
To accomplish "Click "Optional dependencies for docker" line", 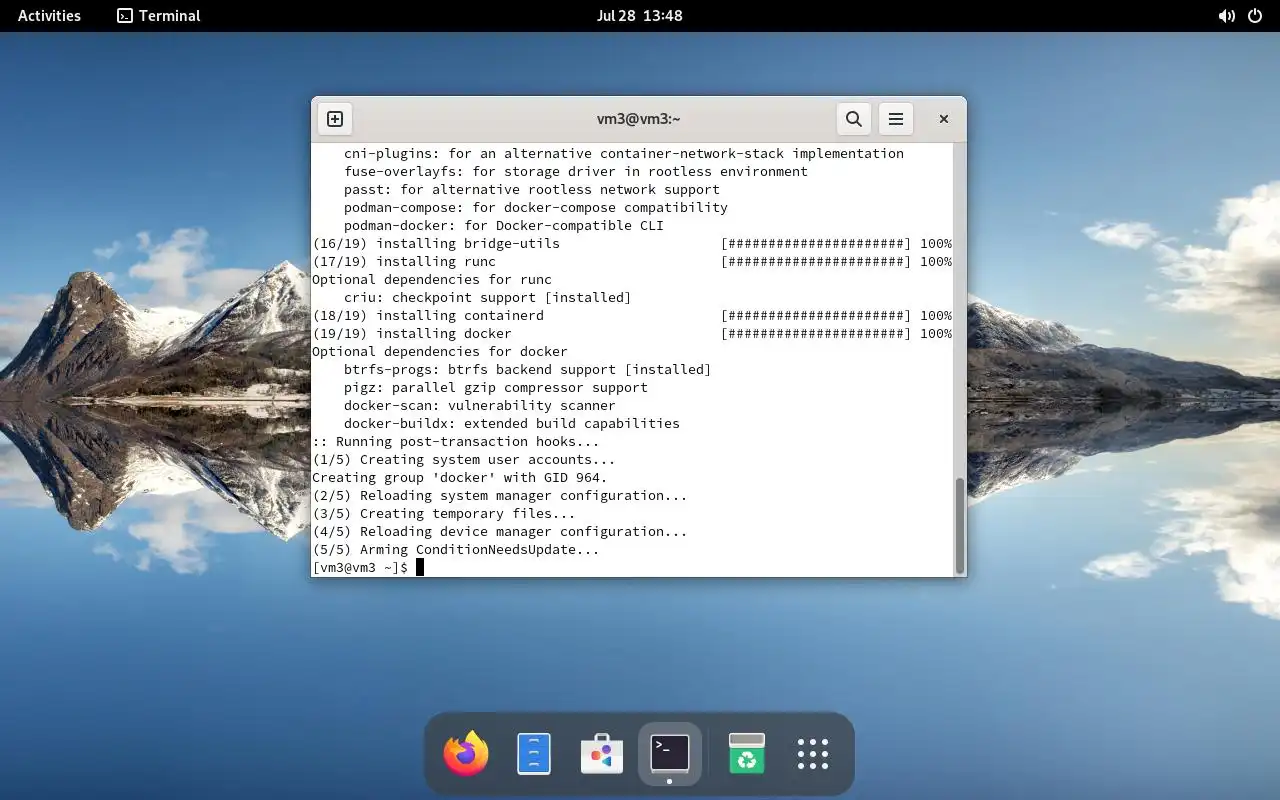I will [440, 352].
